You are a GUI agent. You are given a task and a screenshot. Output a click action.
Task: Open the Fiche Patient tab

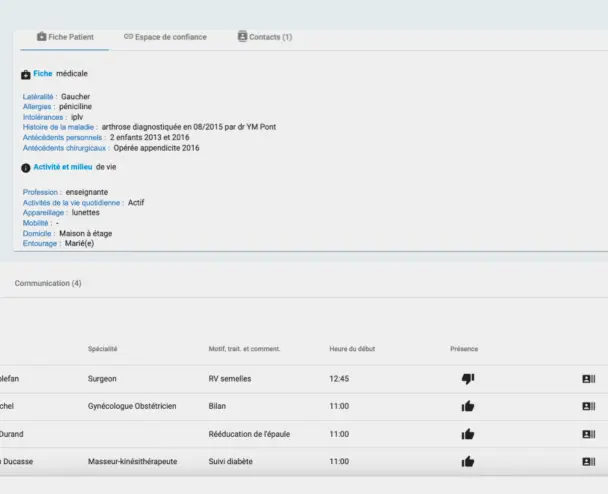pos(65,37)
